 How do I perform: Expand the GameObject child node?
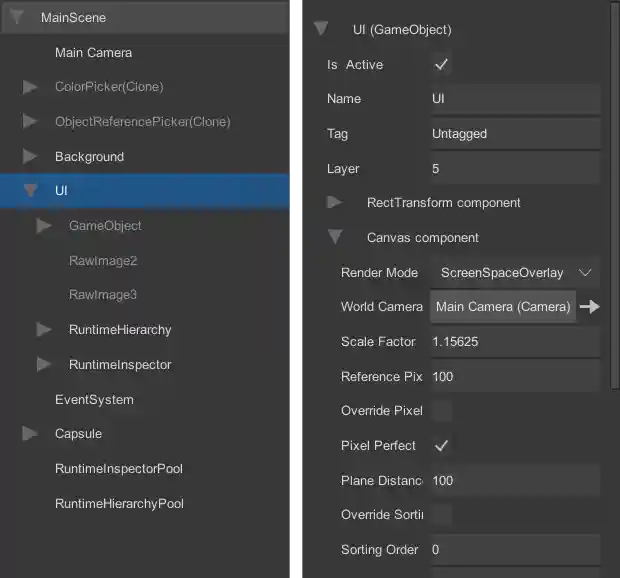coord(44,226)
